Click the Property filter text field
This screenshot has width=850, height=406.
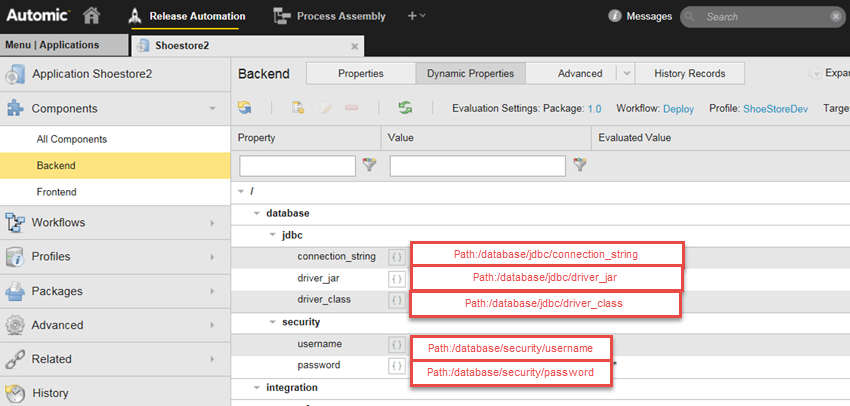[297, 165]
